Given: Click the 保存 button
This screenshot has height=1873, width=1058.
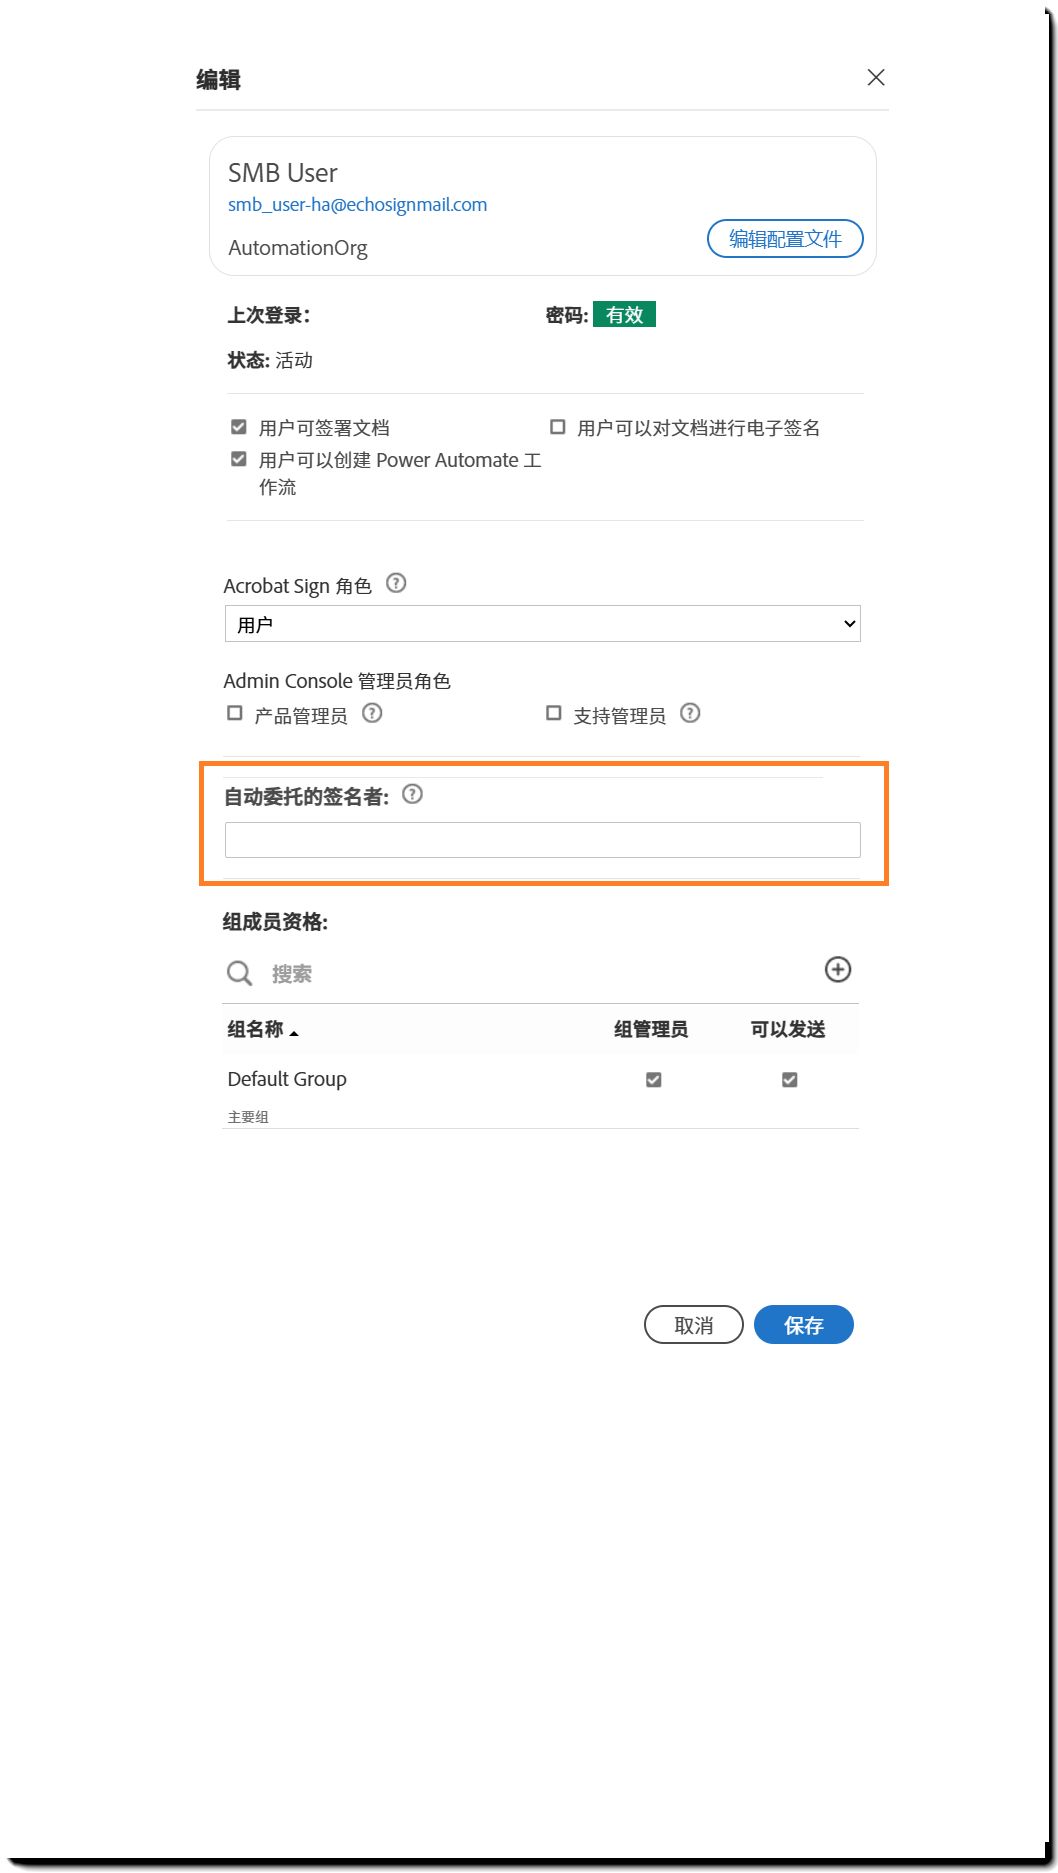Looking at the screenshot, I should click(804, 1325).
